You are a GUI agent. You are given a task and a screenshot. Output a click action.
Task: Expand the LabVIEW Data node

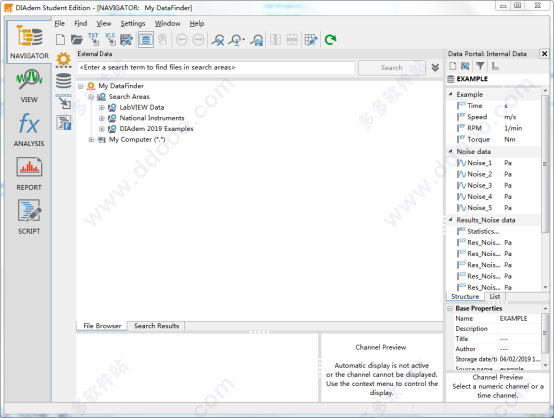102,107
